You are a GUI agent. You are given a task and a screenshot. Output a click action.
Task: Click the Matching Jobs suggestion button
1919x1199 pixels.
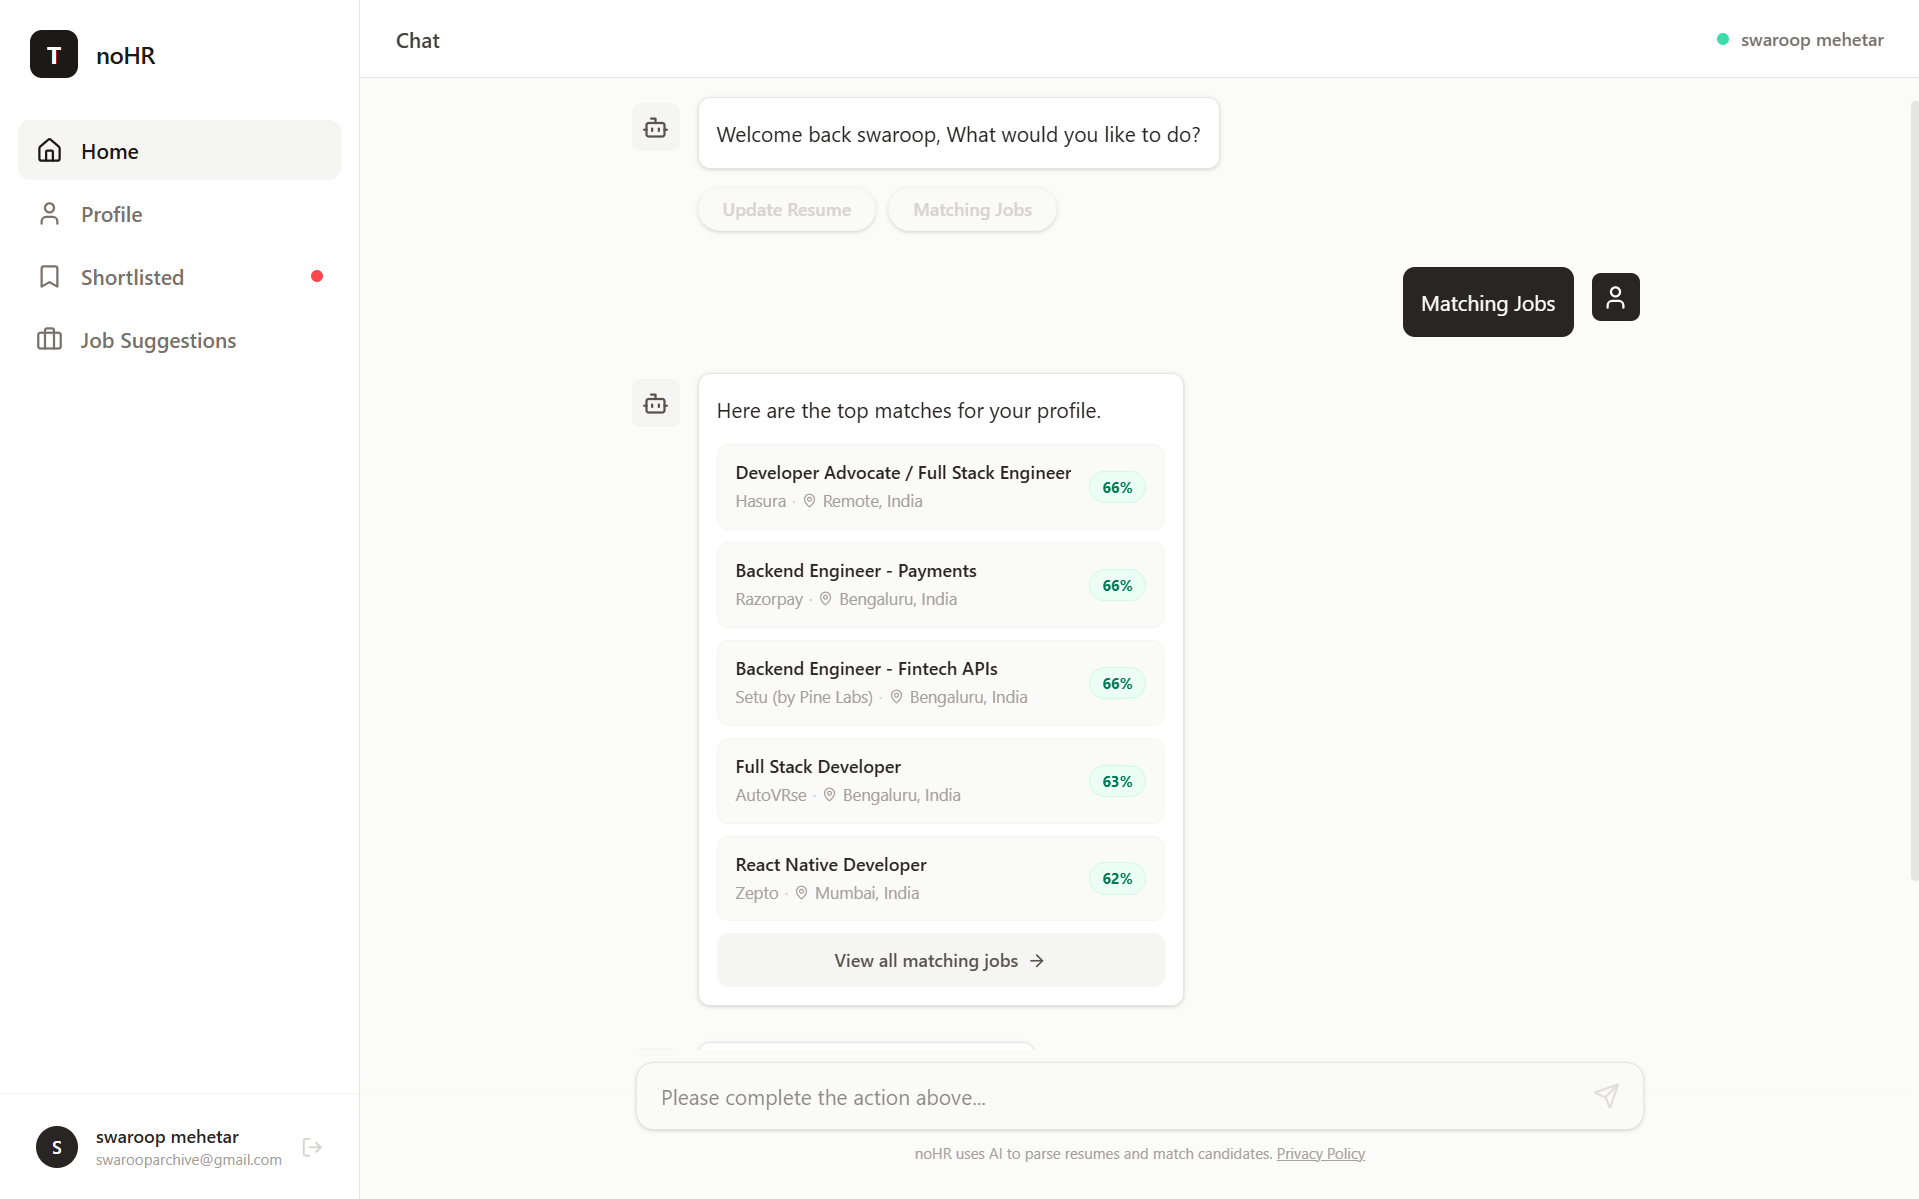tap(971, 209)
